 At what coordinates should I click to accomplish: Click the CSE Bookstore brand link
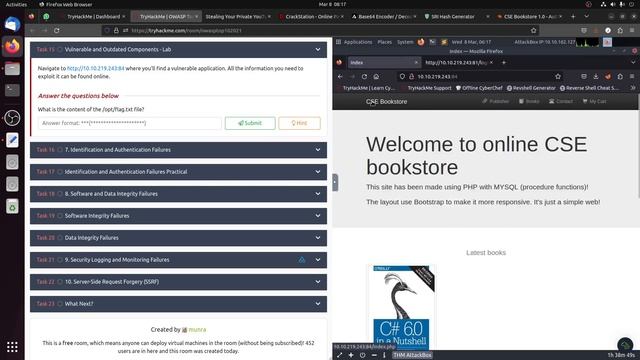[x=386, y=102]
